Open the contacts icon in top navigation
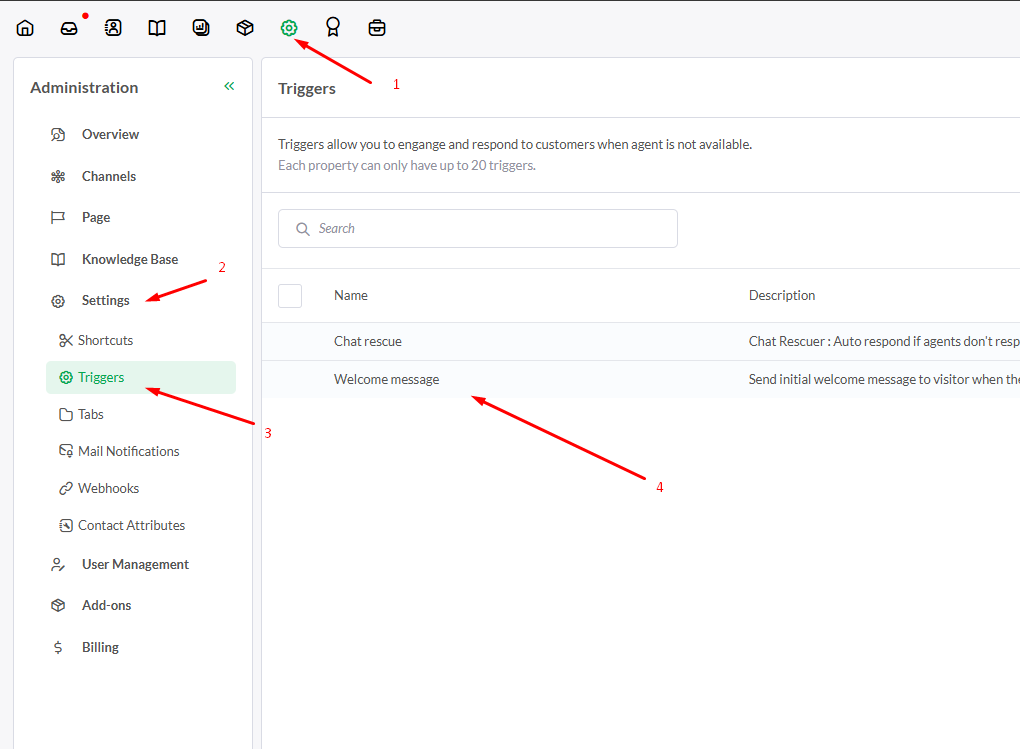The height and width of the screenshot is (749, 1020). (113, 28)
